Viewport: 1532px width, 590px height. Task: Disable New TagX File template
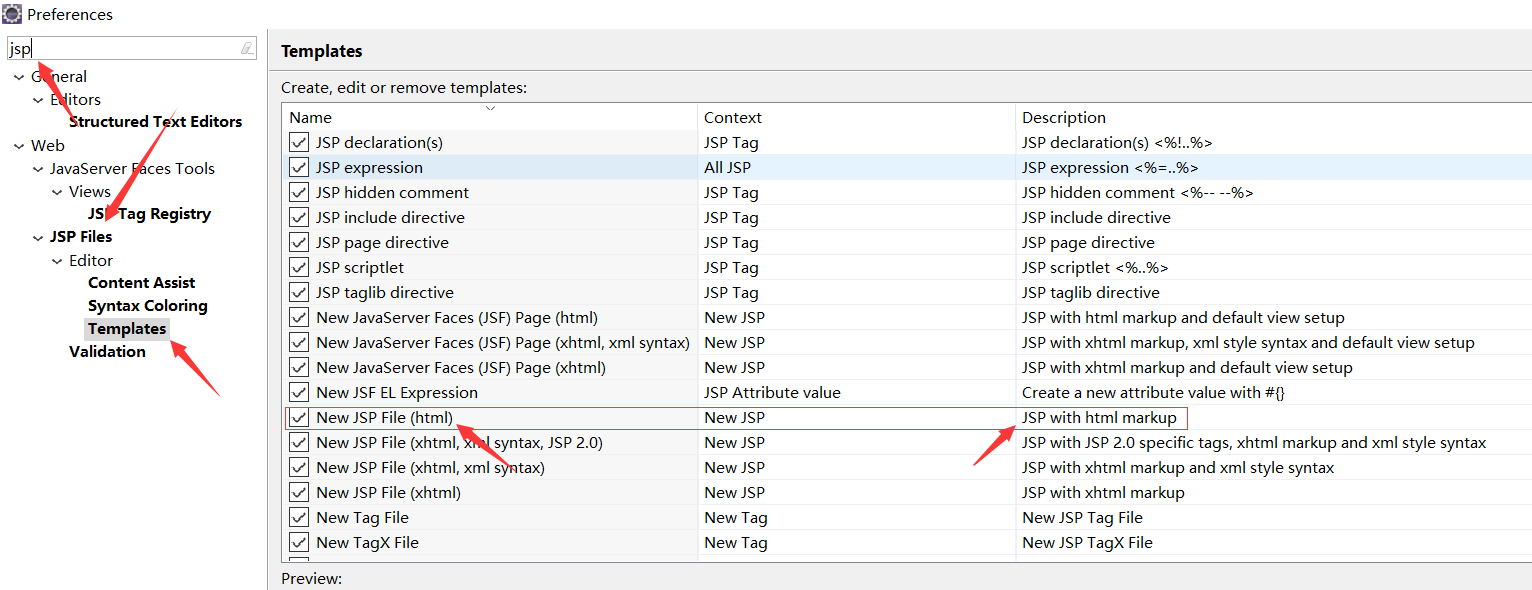[299, 543]
